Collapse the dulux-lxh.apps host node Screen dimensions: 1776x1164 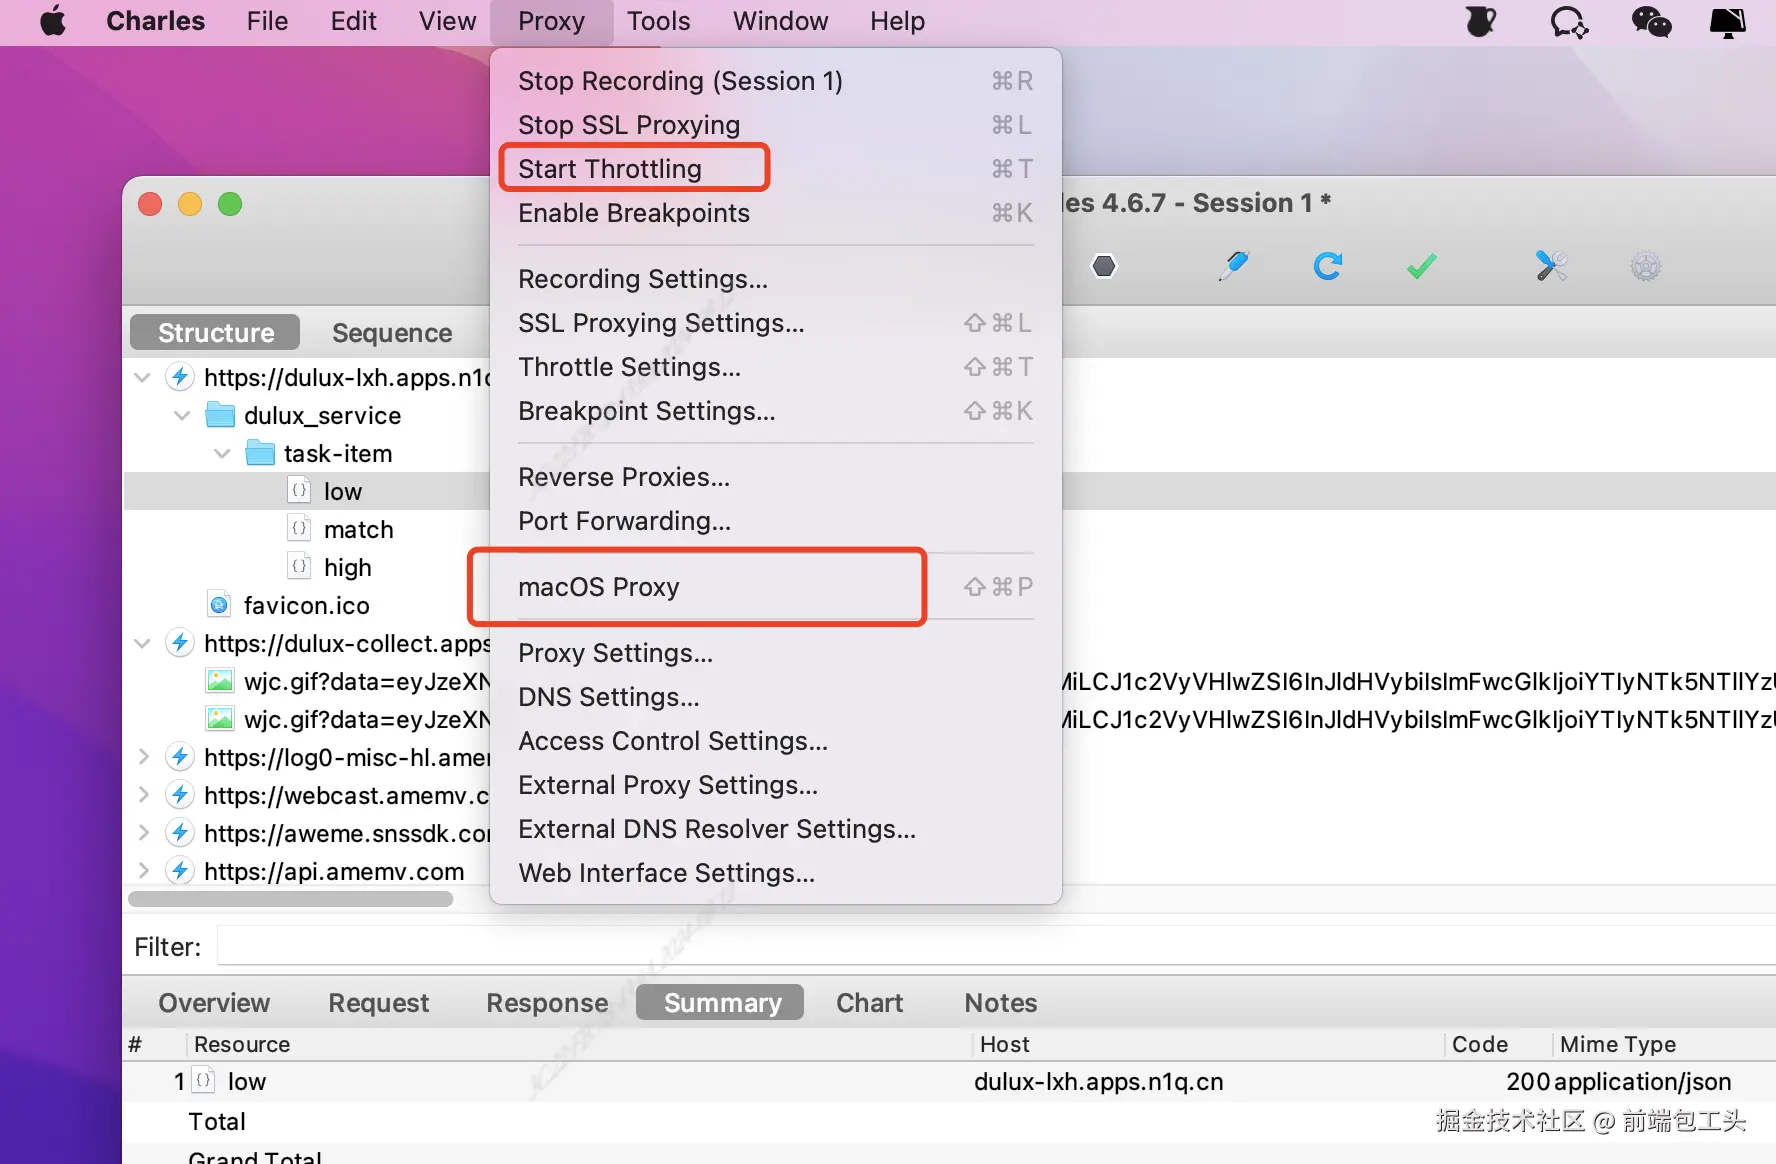pyautogui.click(x=142, y=377)
